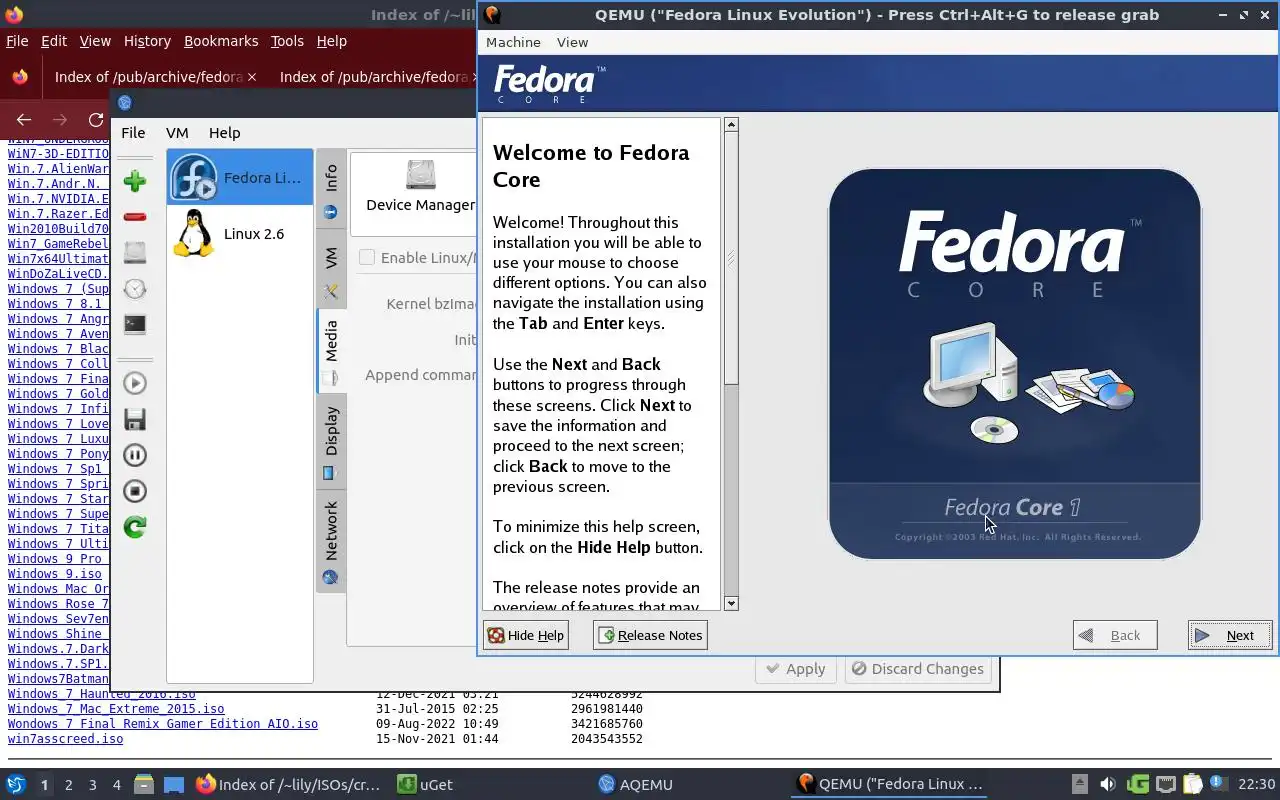Image resolution: width=1280 pixels, height=800 pixels.
Task: Click the green reset arrow icon in AQEMU
Action: point(135,527)
